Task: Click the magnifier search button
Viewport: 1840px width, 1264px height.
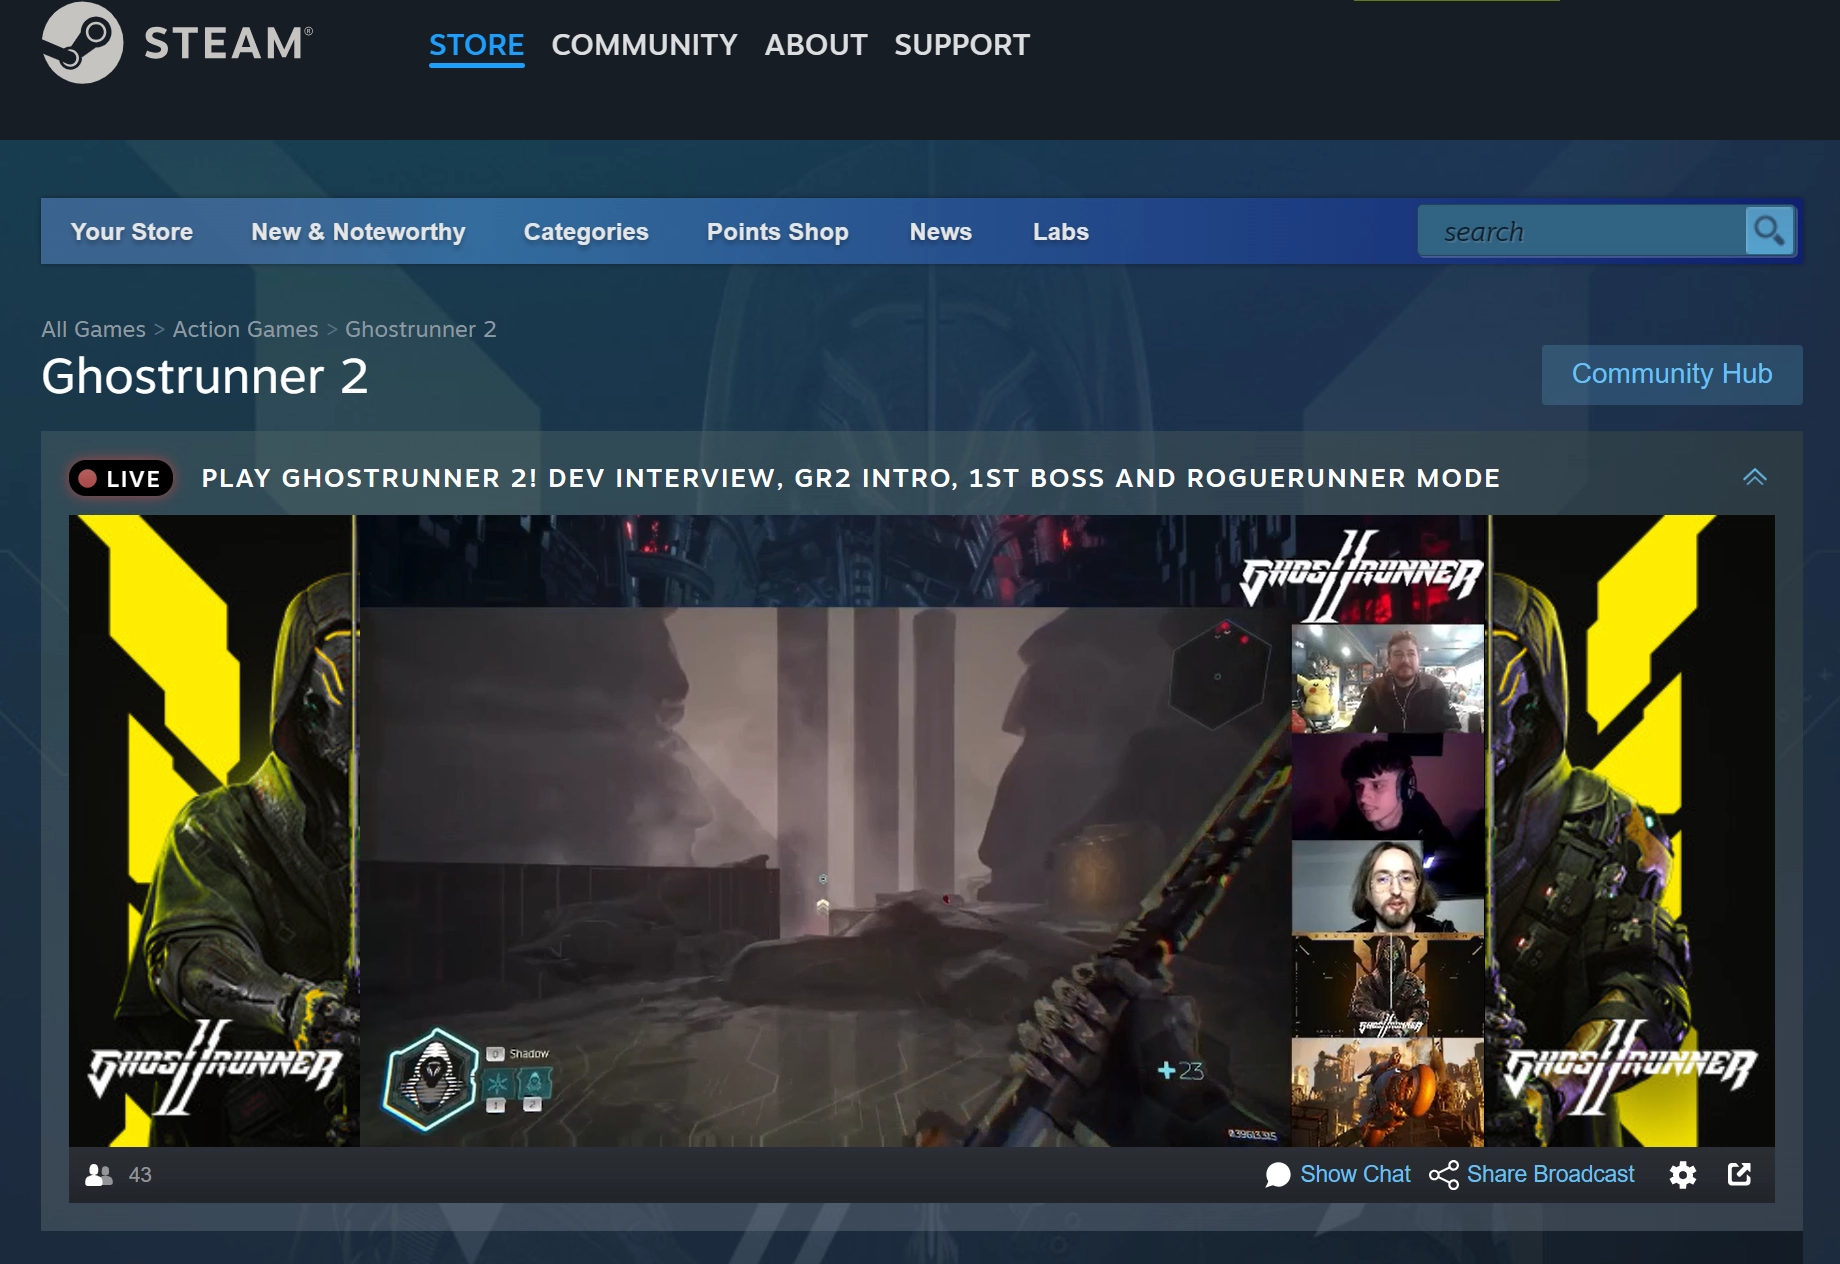Action: pyautogui.click(x=1769, y=231)
